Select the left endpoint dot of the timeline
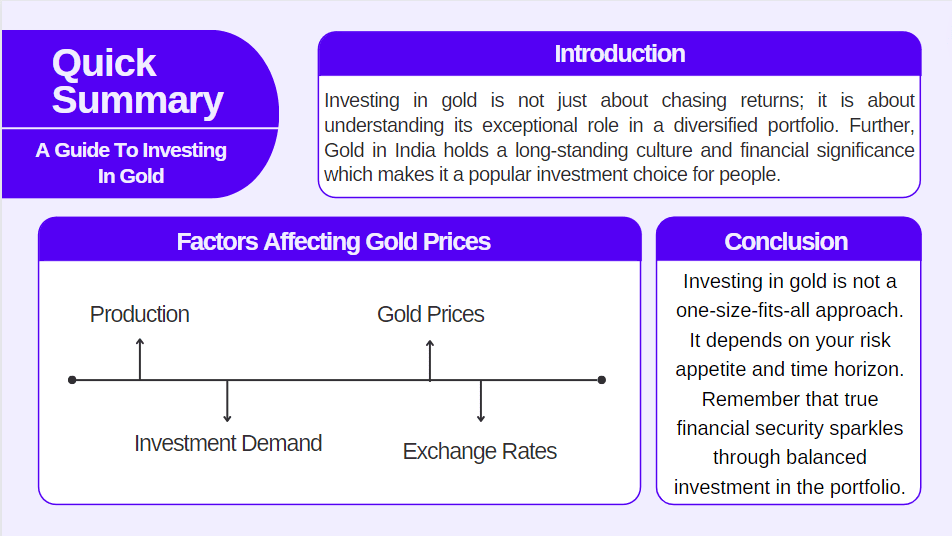This screenshot has width=952, height=536. click(72, 380)
